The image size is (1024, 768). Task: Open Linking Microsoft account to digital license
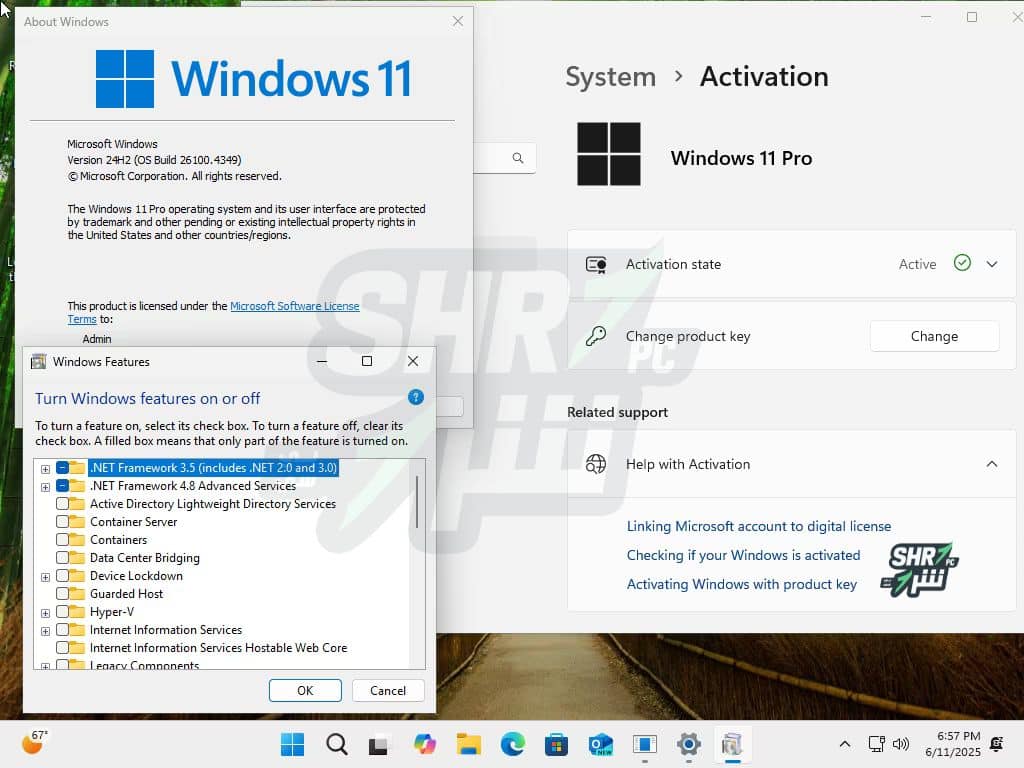coord(759,526)
